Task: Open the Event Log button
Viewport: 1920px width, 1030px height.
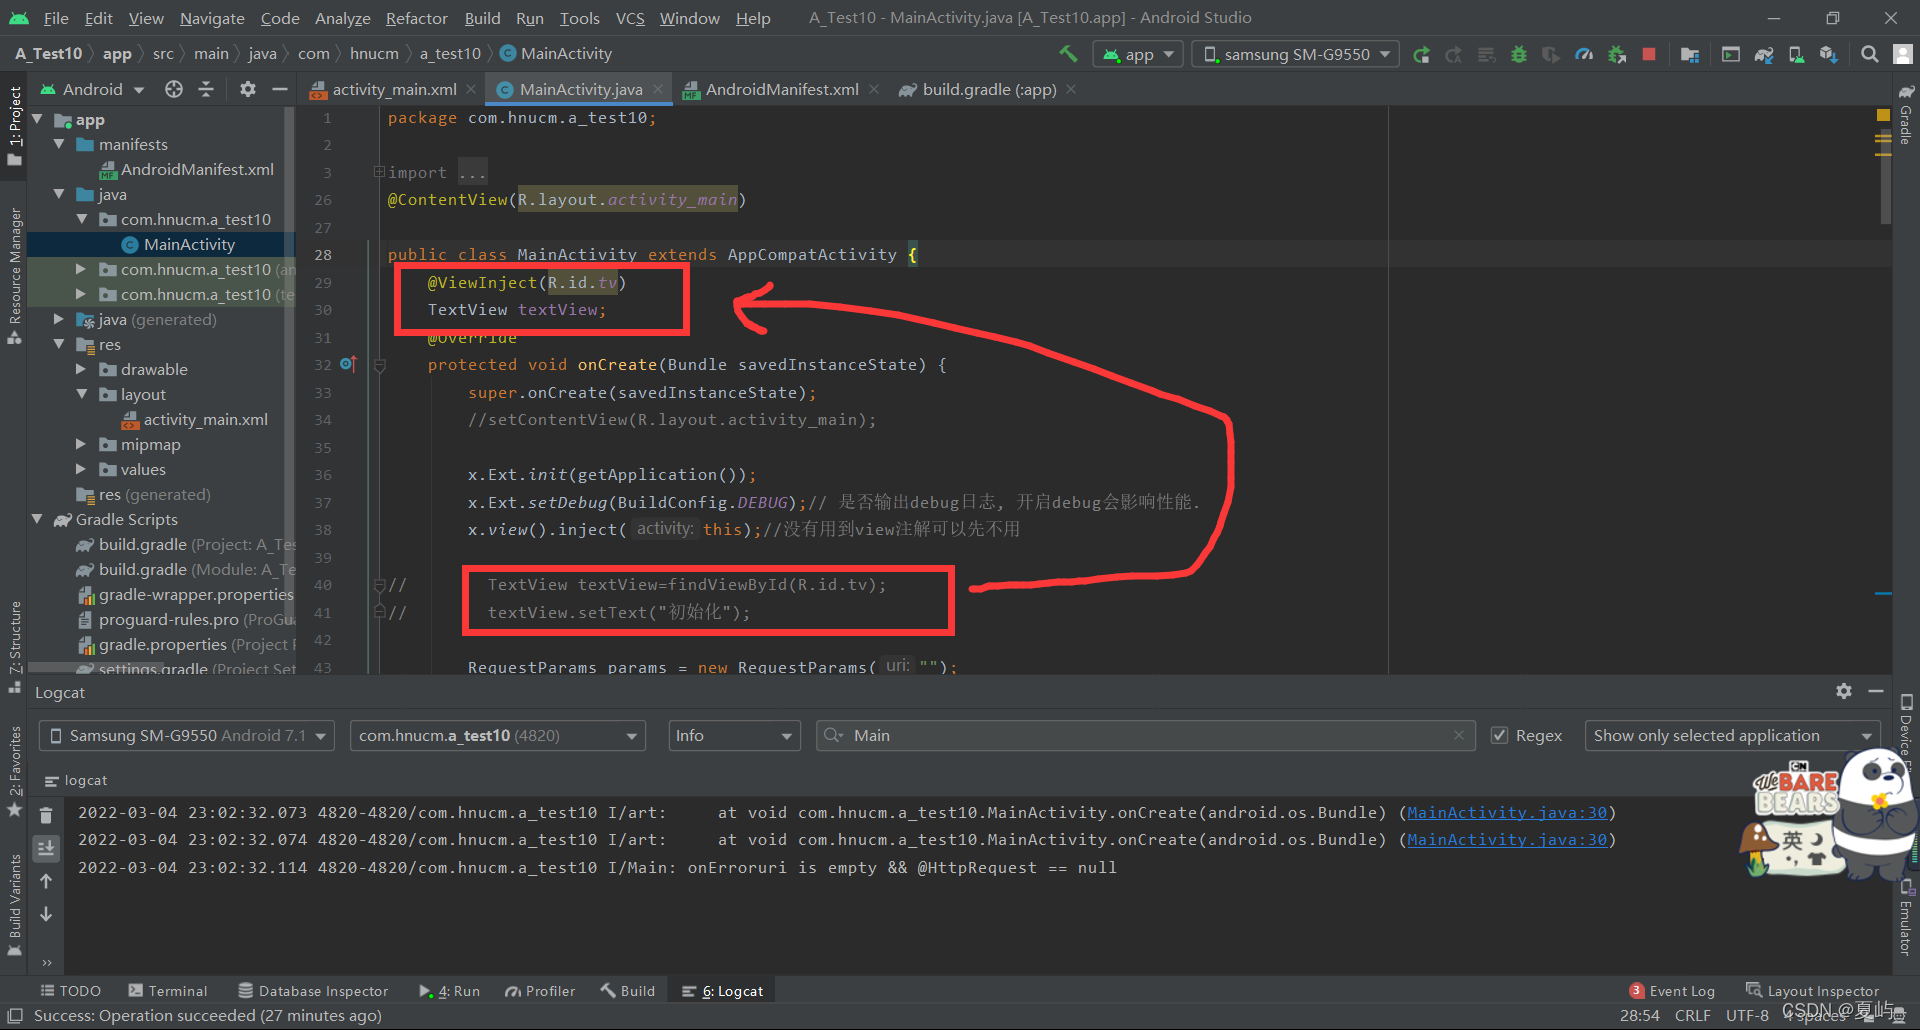Action: (x=1672, y=991)
